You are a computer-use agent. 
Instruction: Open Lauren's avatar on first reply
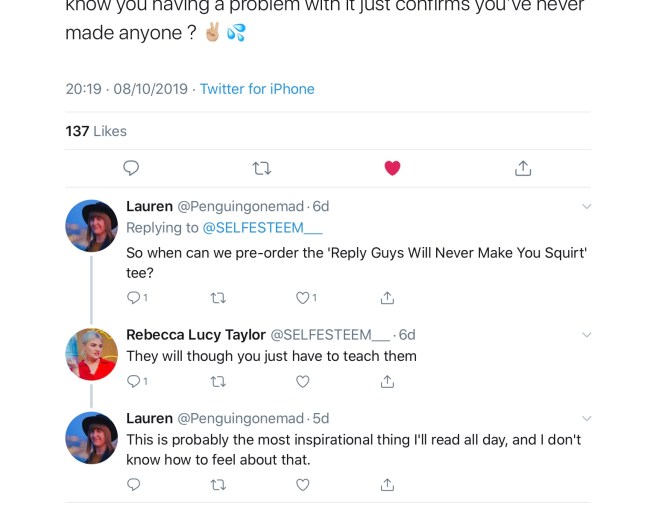pyautogui.click(x=91, y=225)
